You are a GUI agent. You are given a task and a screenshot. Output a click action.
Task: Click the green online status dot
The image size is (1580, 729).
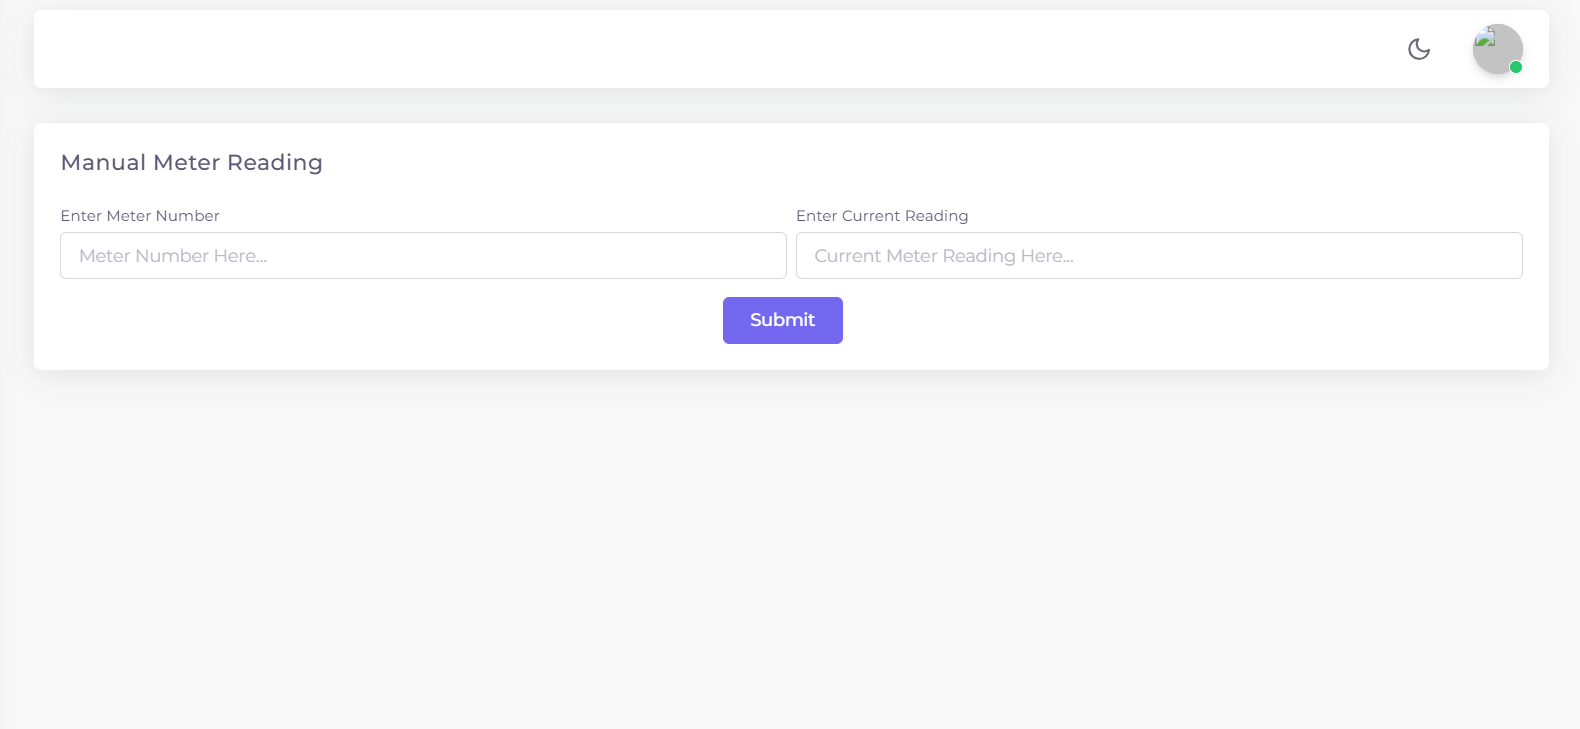point(1516,67)
